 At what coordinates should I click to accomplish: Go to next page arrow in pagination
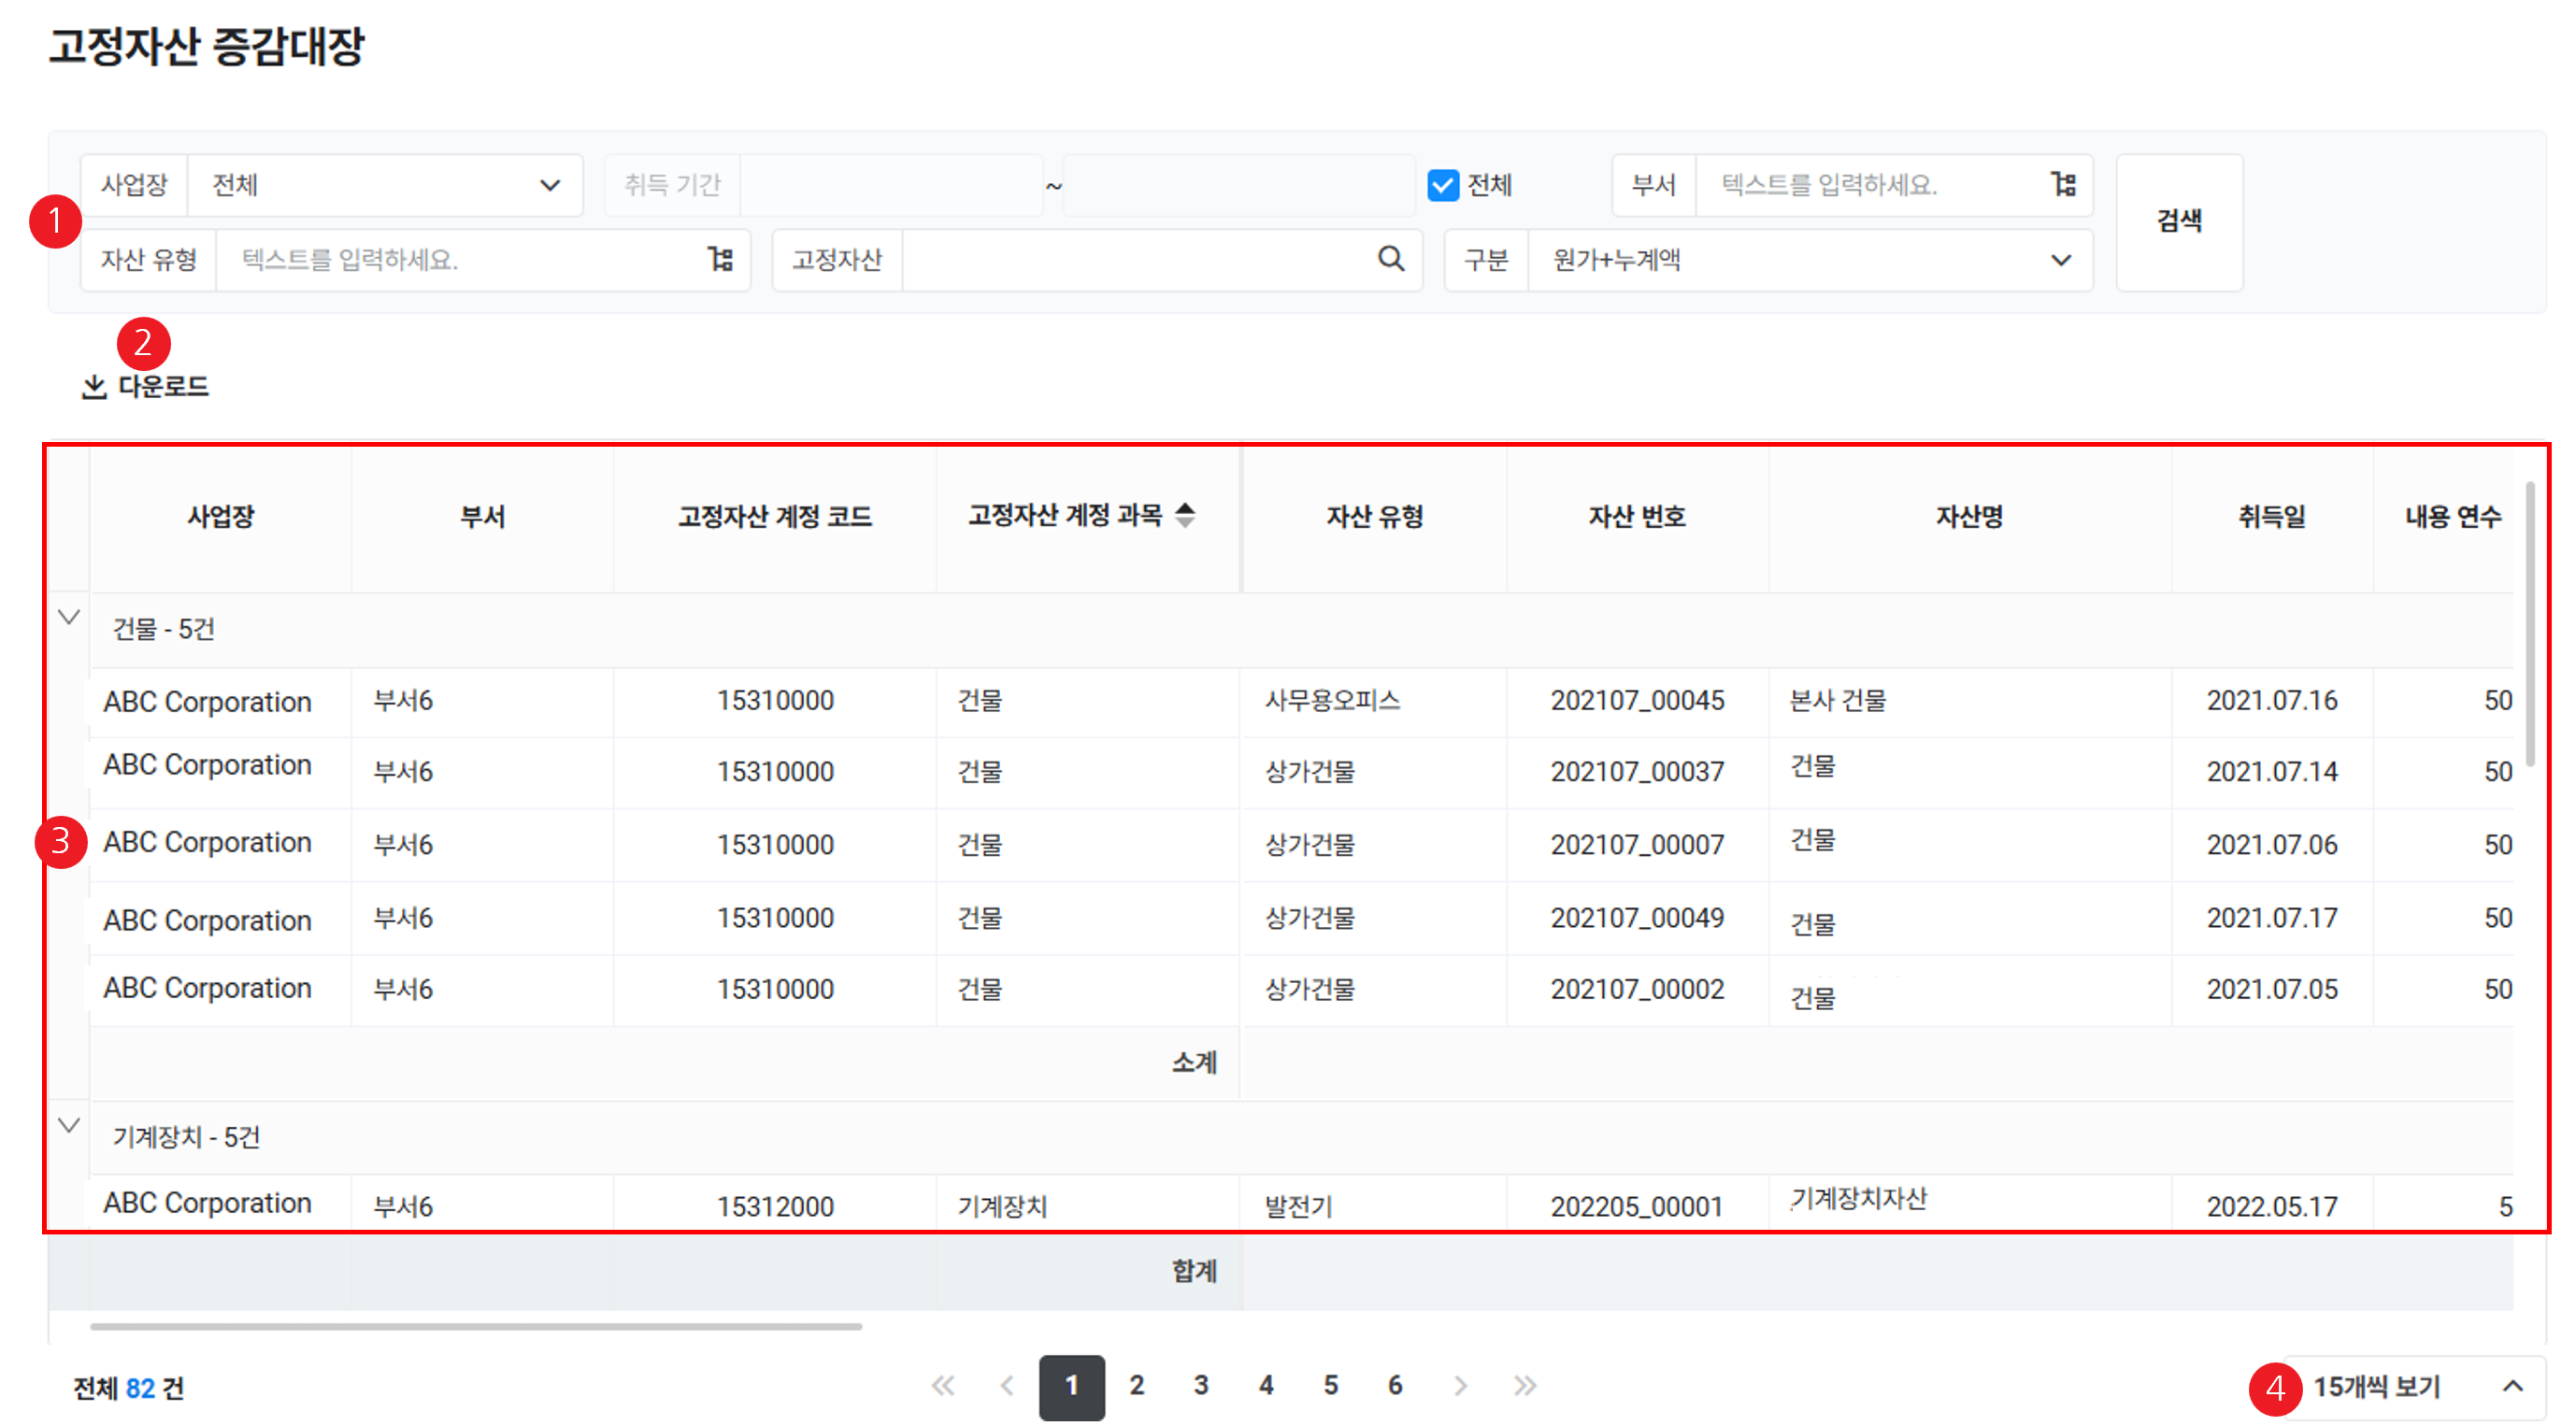point(1460,1386)
